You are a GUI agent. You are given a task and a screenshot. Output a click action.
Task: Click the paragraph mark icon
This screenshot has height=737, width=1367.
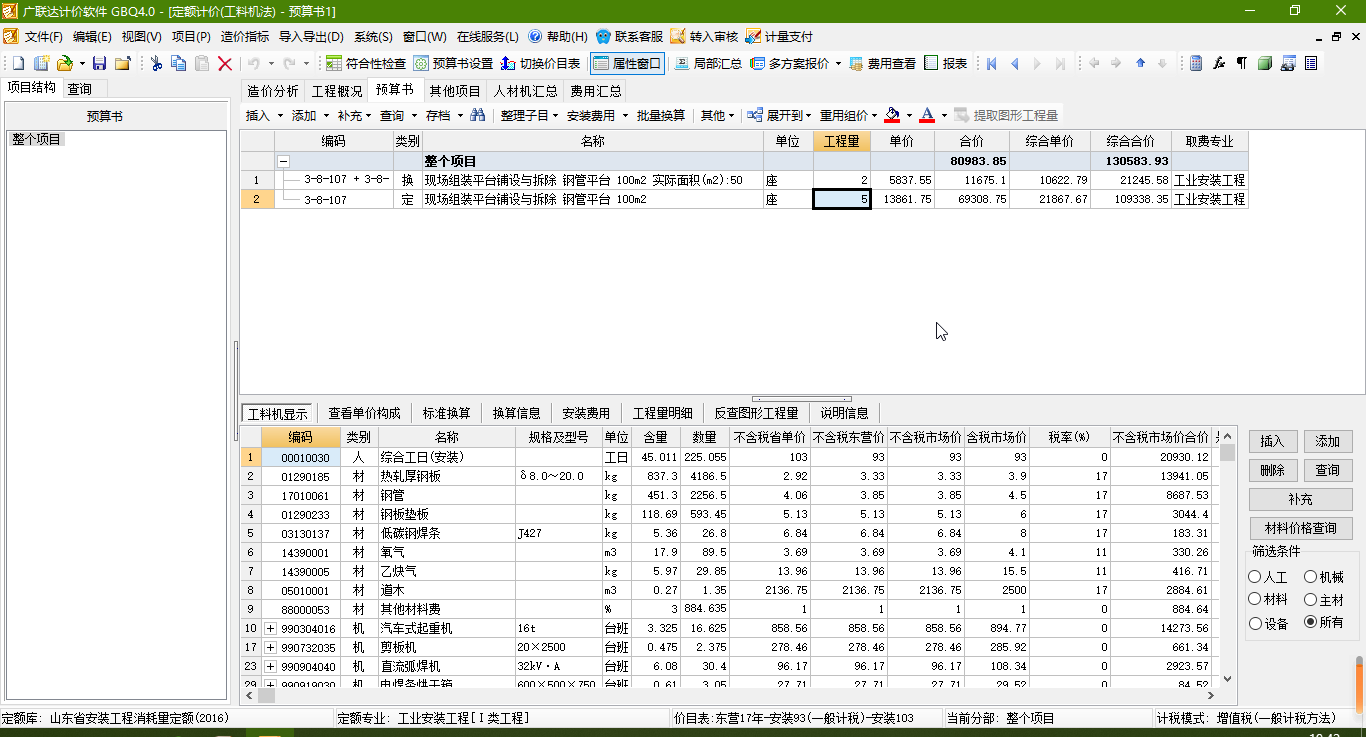(x=1242, y=63)
